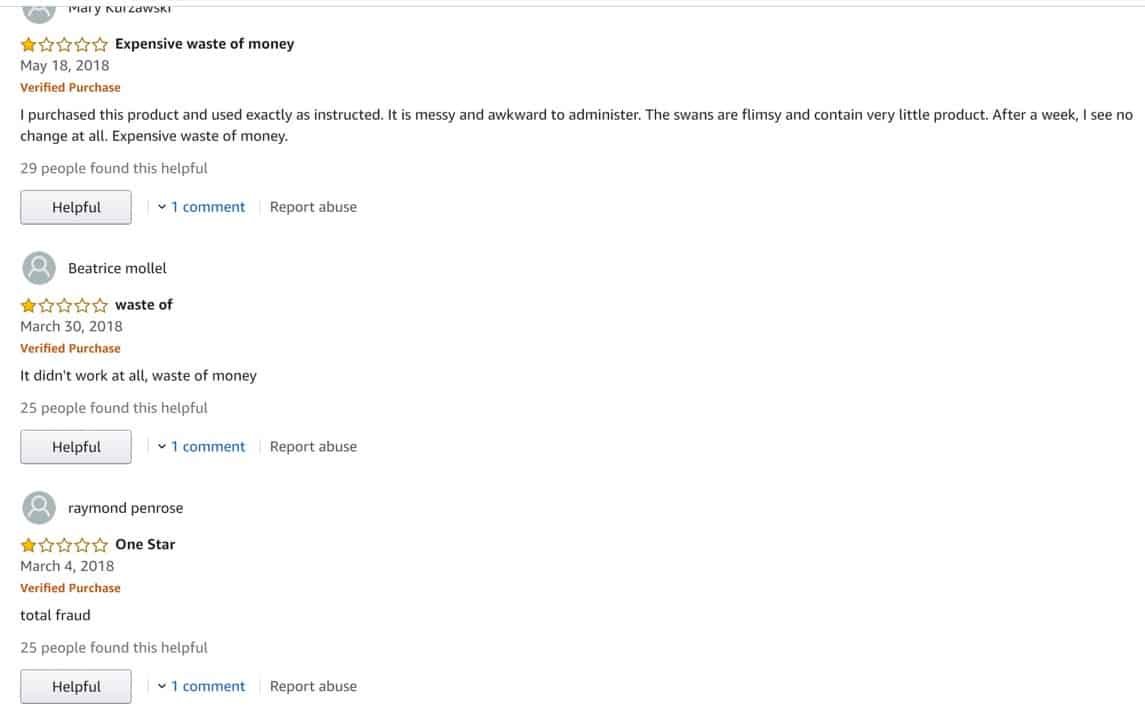This screenshot has width=1145, height=720.
Task: Click star rating on 'One Star' review
Action: pyautogui.click(x=64, y=545)
